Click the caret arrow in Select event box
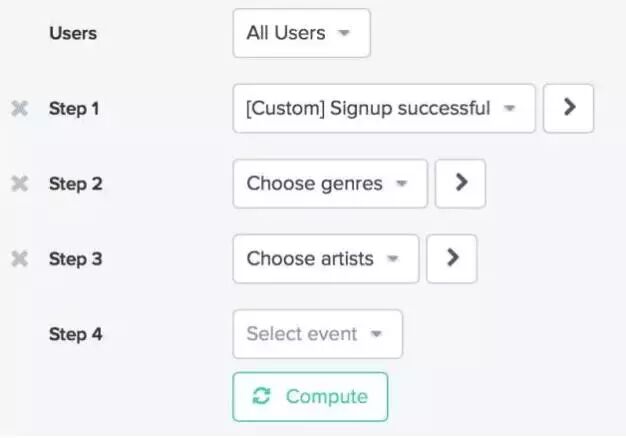Image resolution: width=626 pixels, height=438 pixels. point(376,334)
